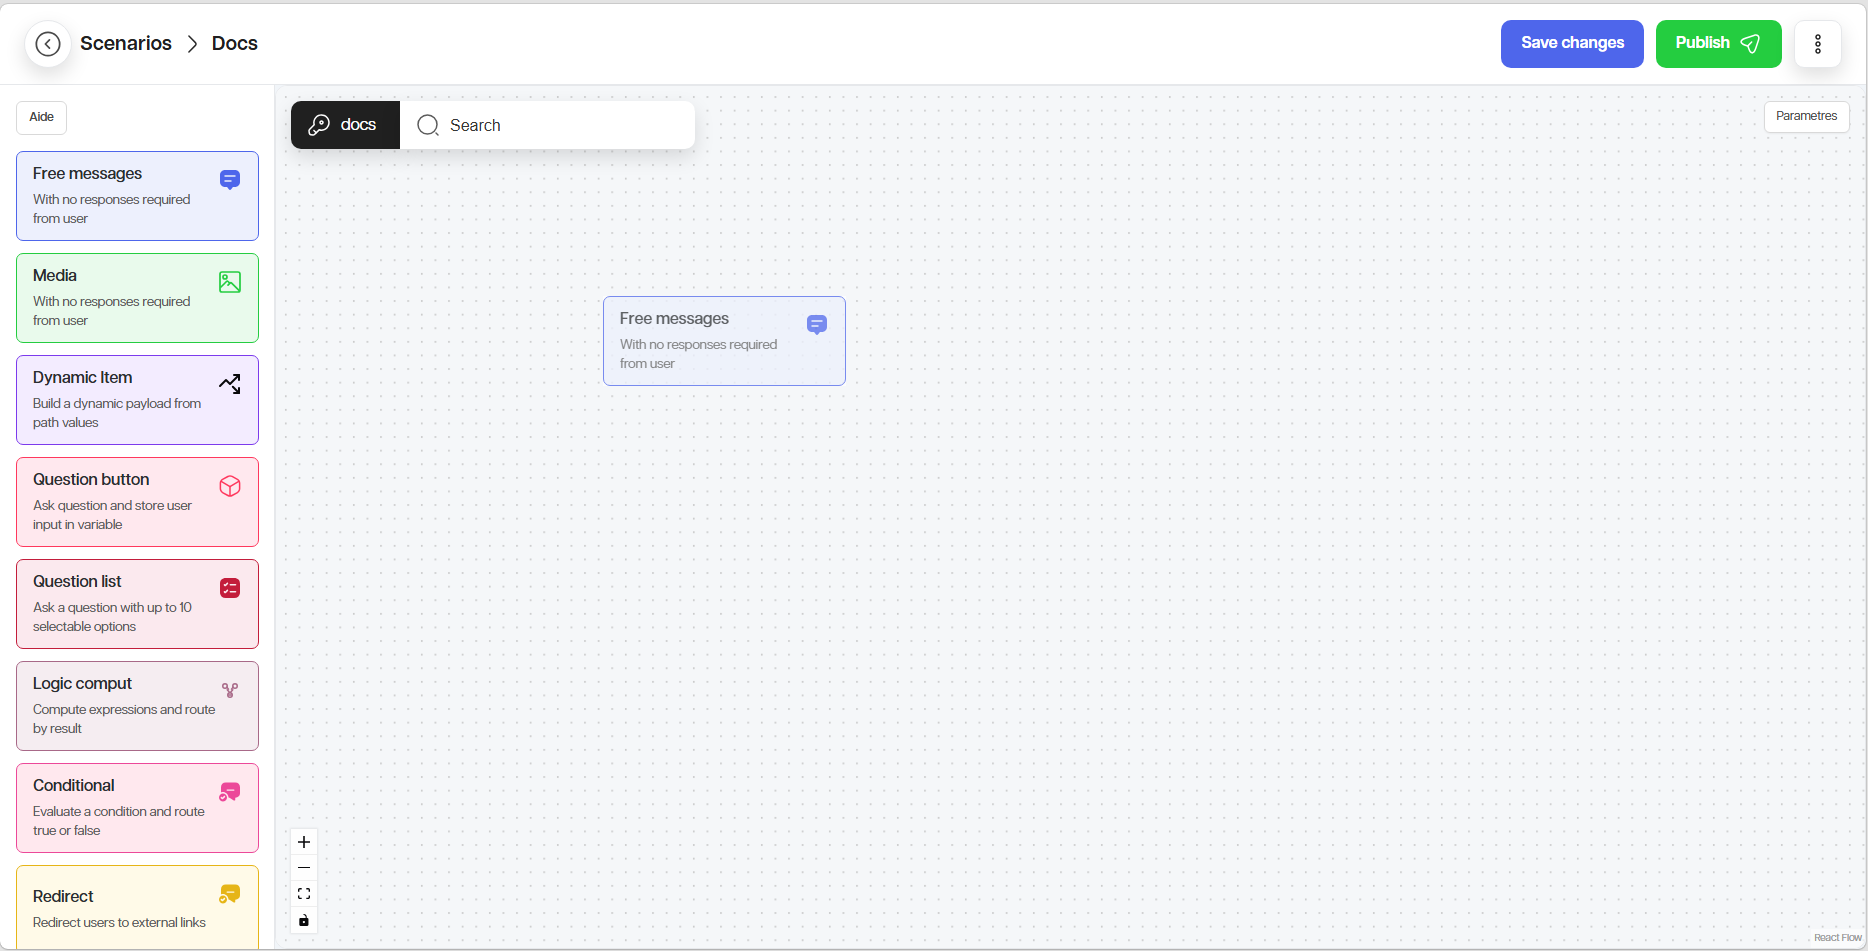This screenshot has width=1868, height=951.
Task: Toggle the canvas interactivity lock
Action: click(304, 920)
